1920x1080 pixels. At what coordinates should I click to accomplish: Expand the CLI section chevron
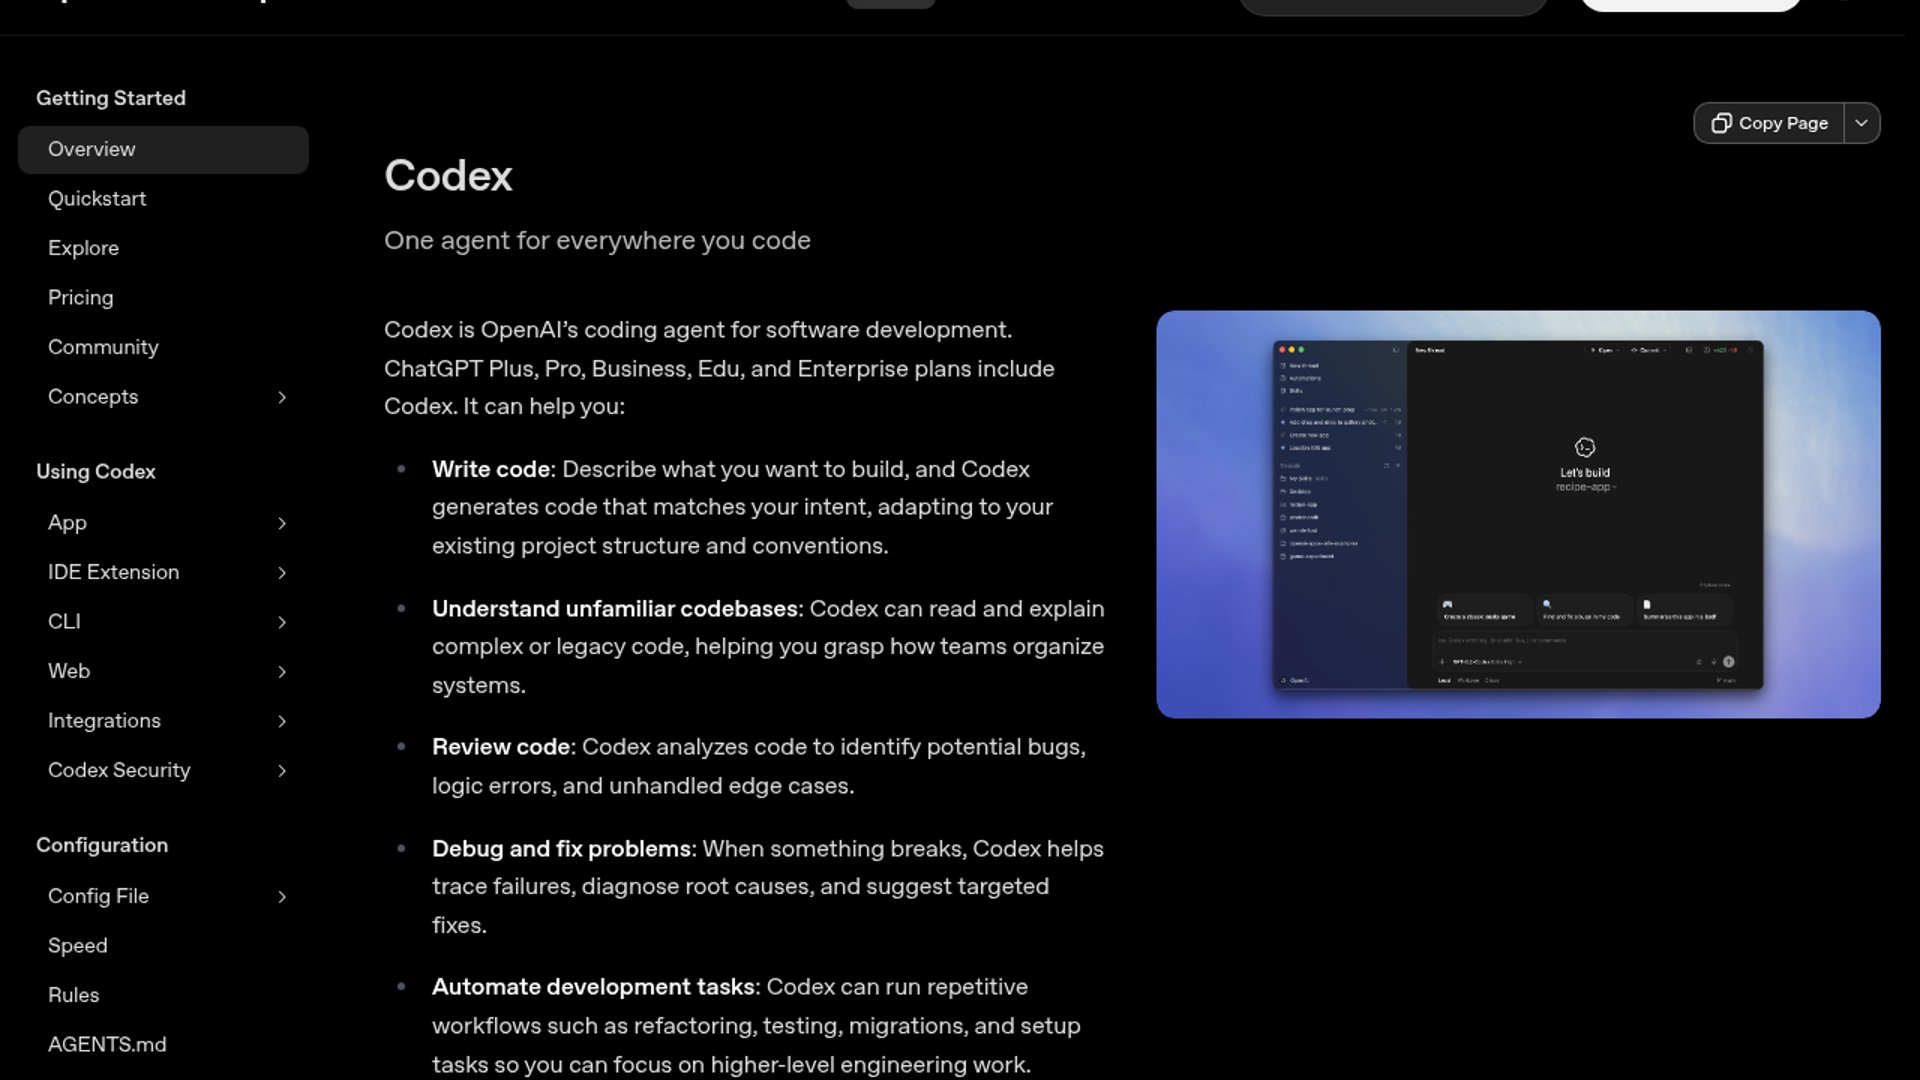(x=282, y=622)
